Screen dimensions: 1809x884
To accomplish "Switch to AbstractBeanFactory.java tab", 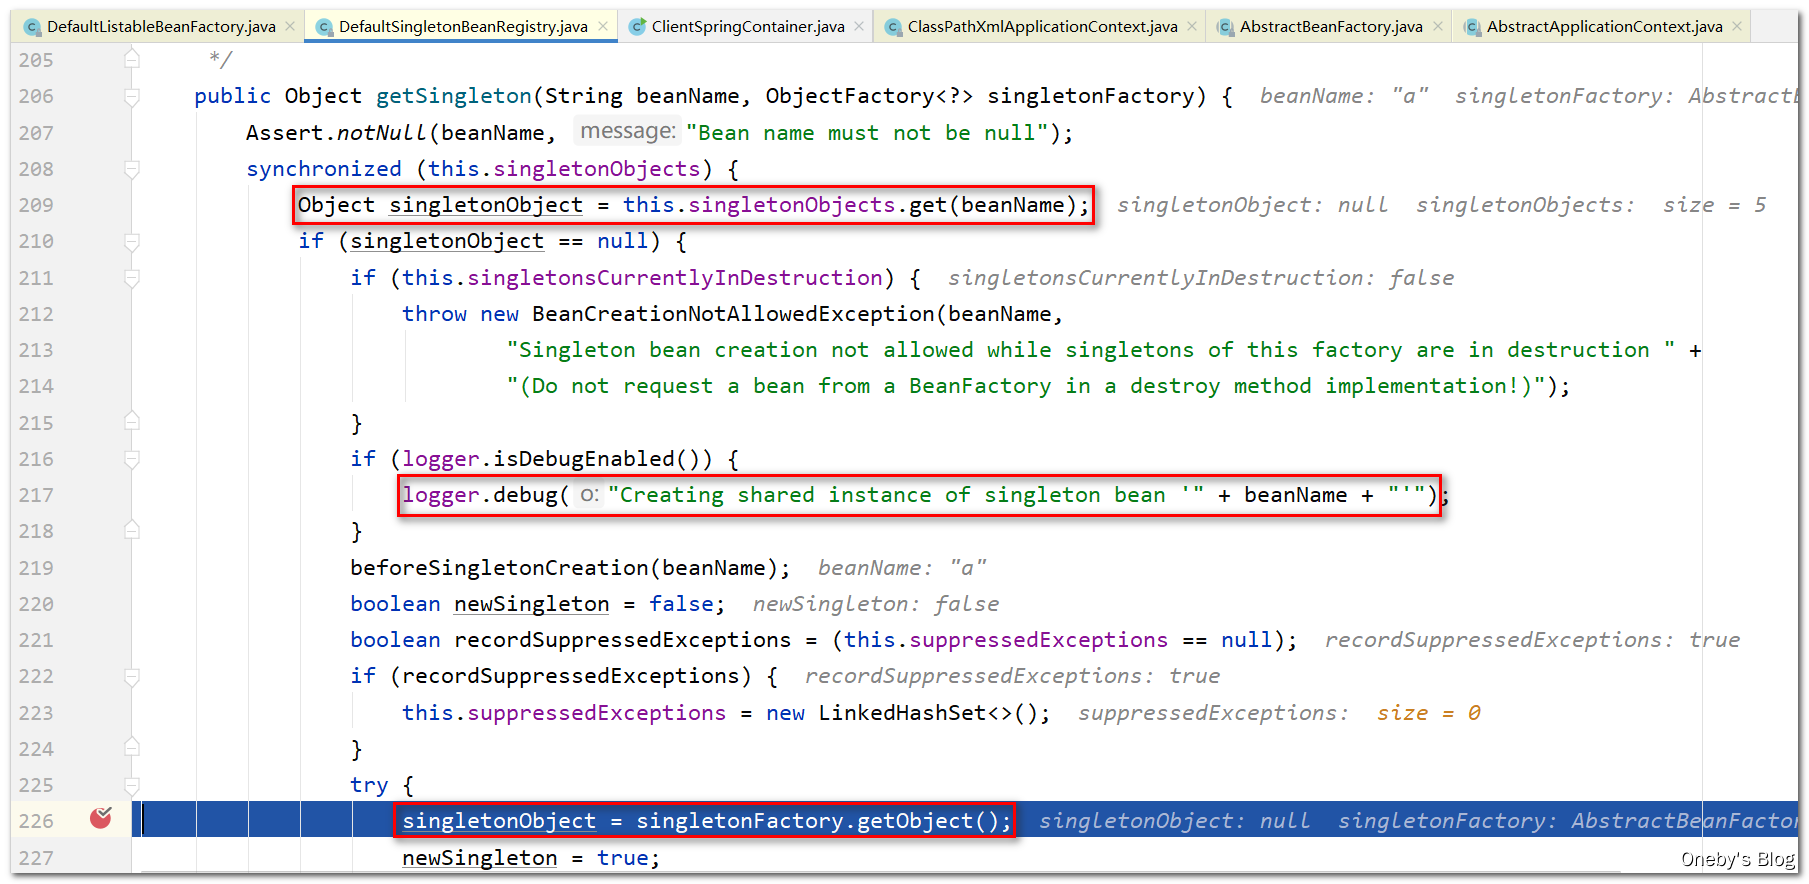I will (x=1331, y=27).
